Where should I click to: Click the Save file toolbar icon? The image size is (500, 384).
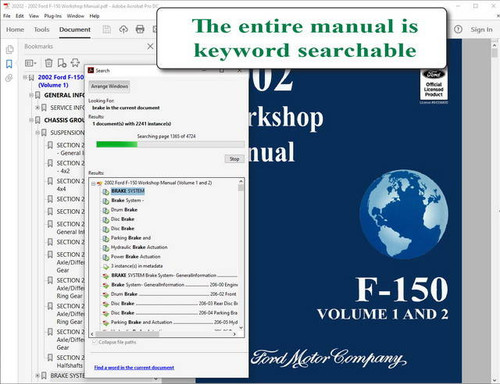click(x=107, y=30)
